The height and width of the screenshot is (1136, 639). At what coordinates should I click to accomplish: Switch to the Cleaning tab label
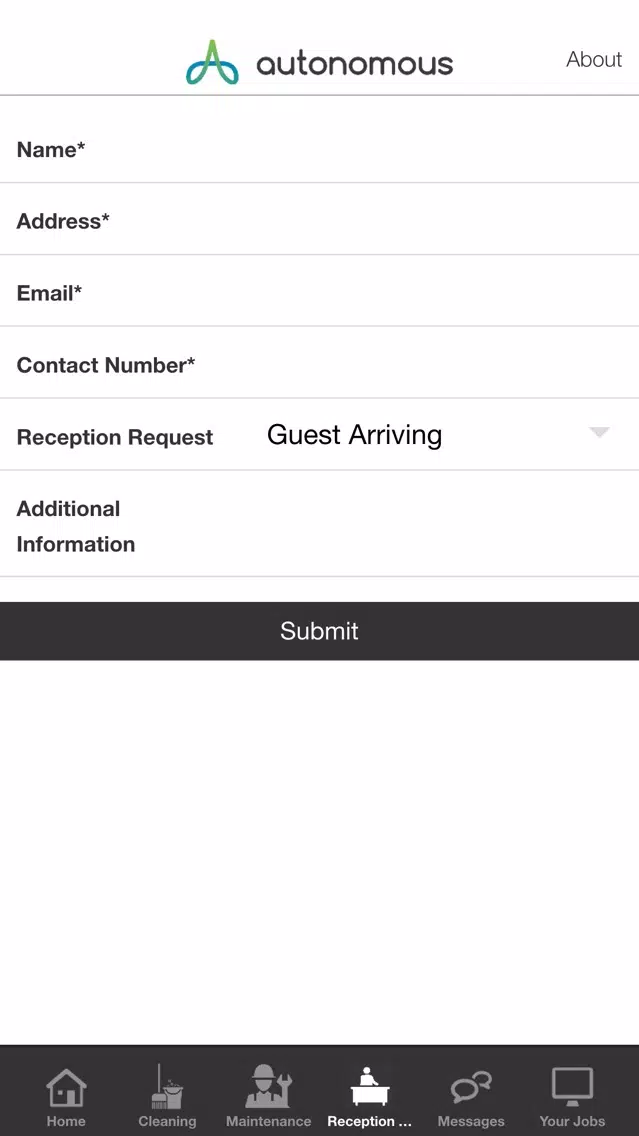167,1121
